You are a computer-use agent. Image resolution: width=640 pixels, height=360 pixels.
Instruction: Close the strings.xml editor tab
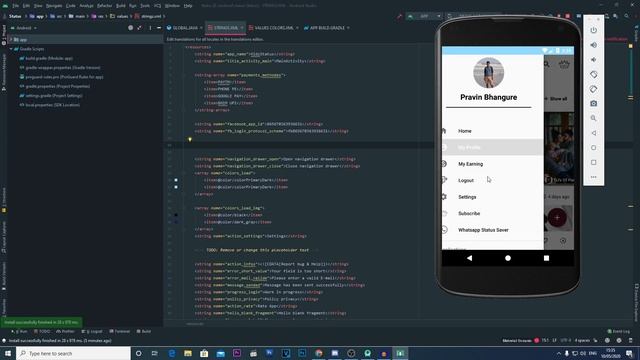point(242,28)
